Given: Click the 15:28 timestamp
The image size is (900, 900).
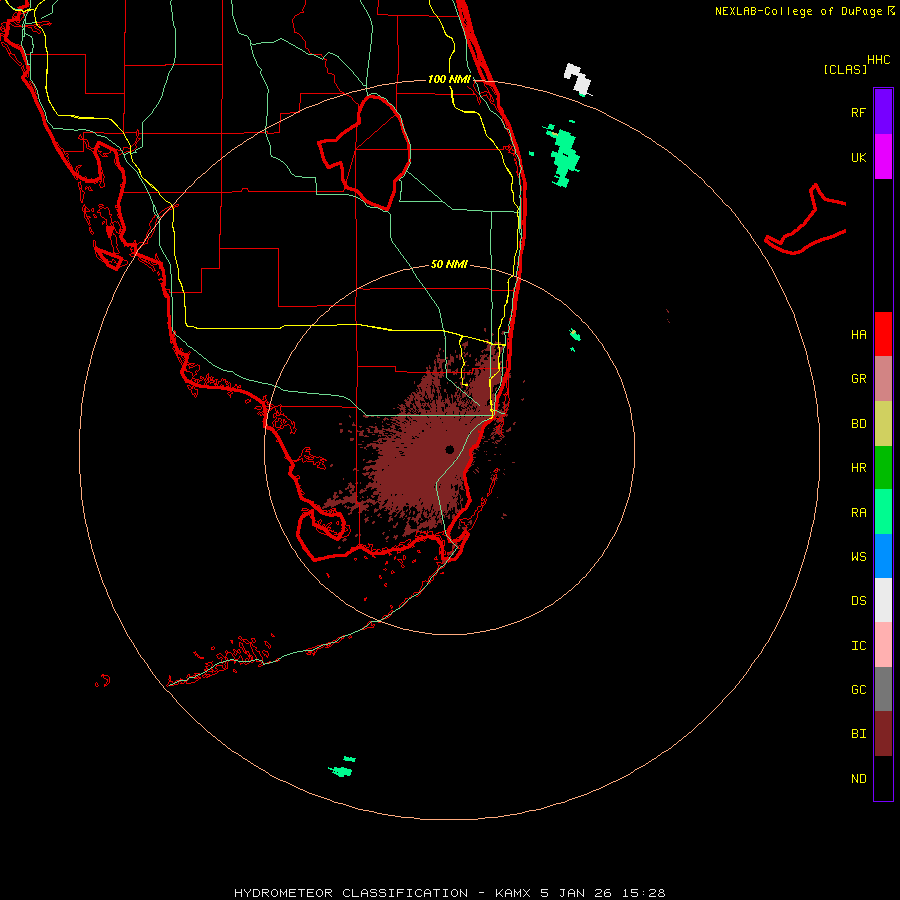Looking at the screenshot, I should pos(643,893).
